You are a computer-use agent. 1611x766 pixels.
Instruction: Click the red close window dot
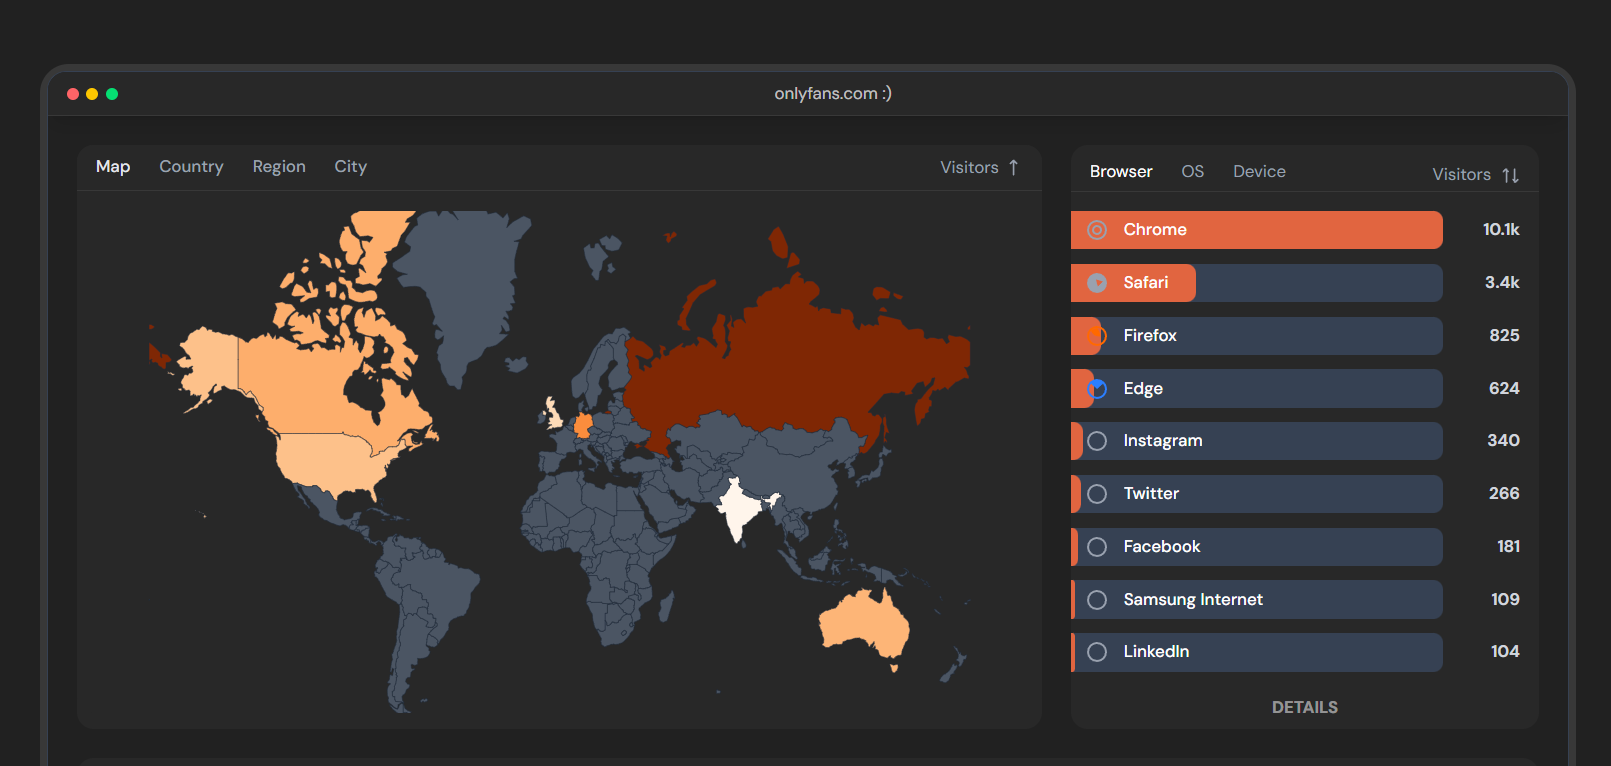point(73,94)
